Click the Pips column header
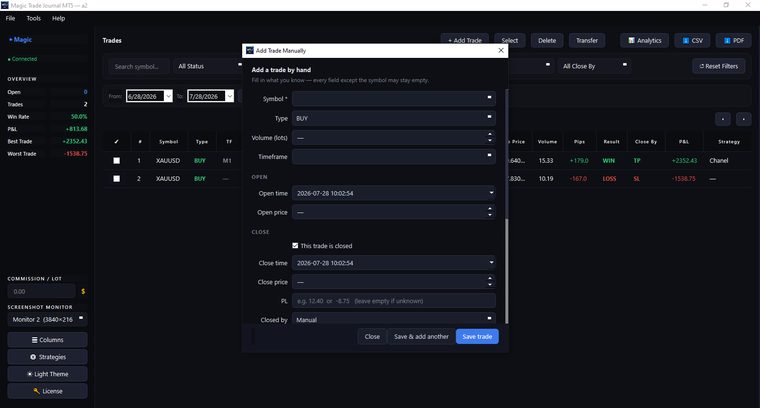The image size is (760, 408). click(x=580, y=142)
